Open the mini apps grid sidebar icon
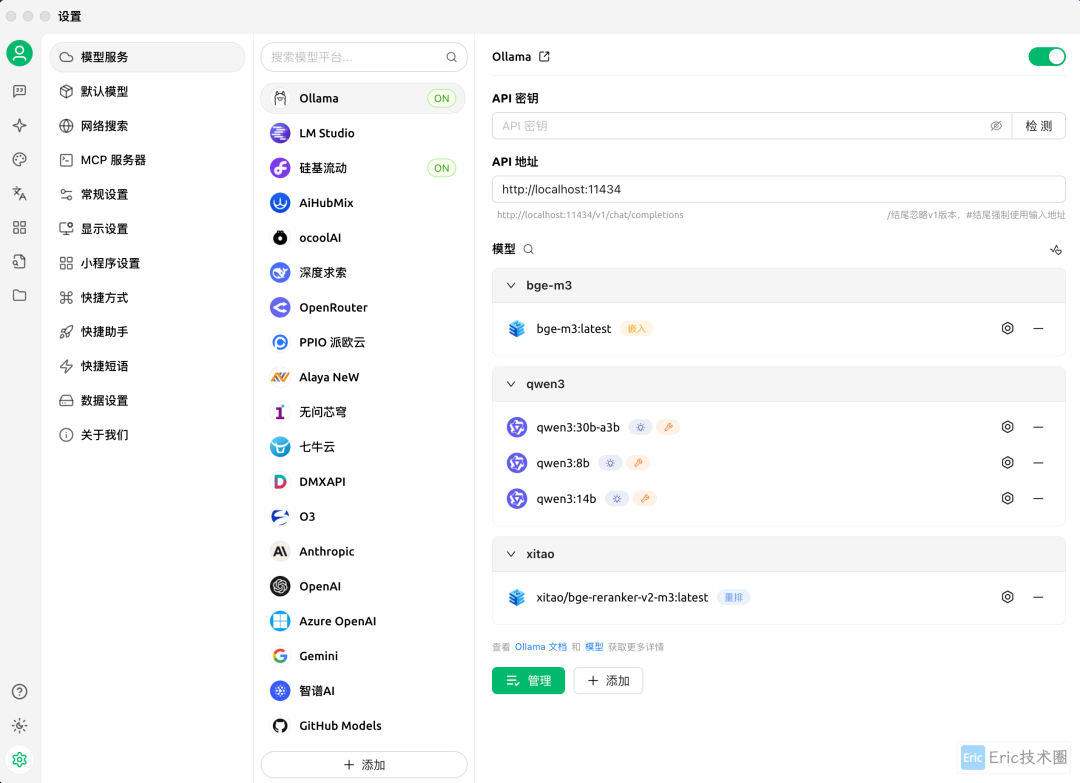 (19, 227)
